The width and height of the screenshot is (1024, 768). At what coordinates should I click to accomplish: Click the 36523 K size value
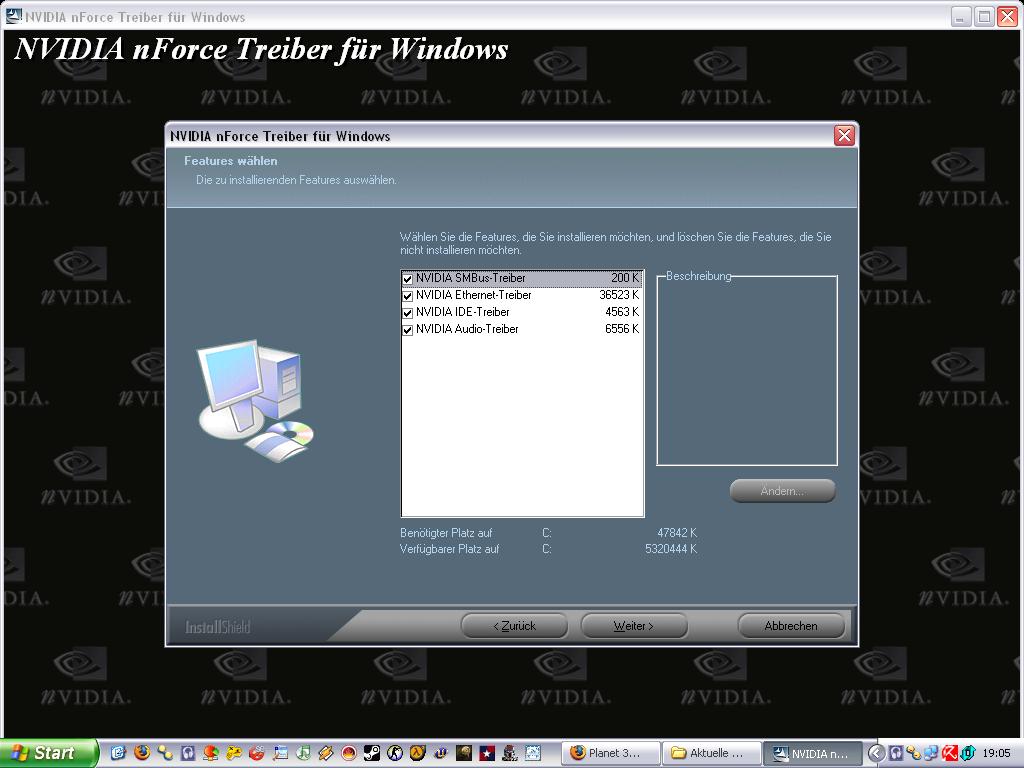pyautogui.click(x=619, y=295)
